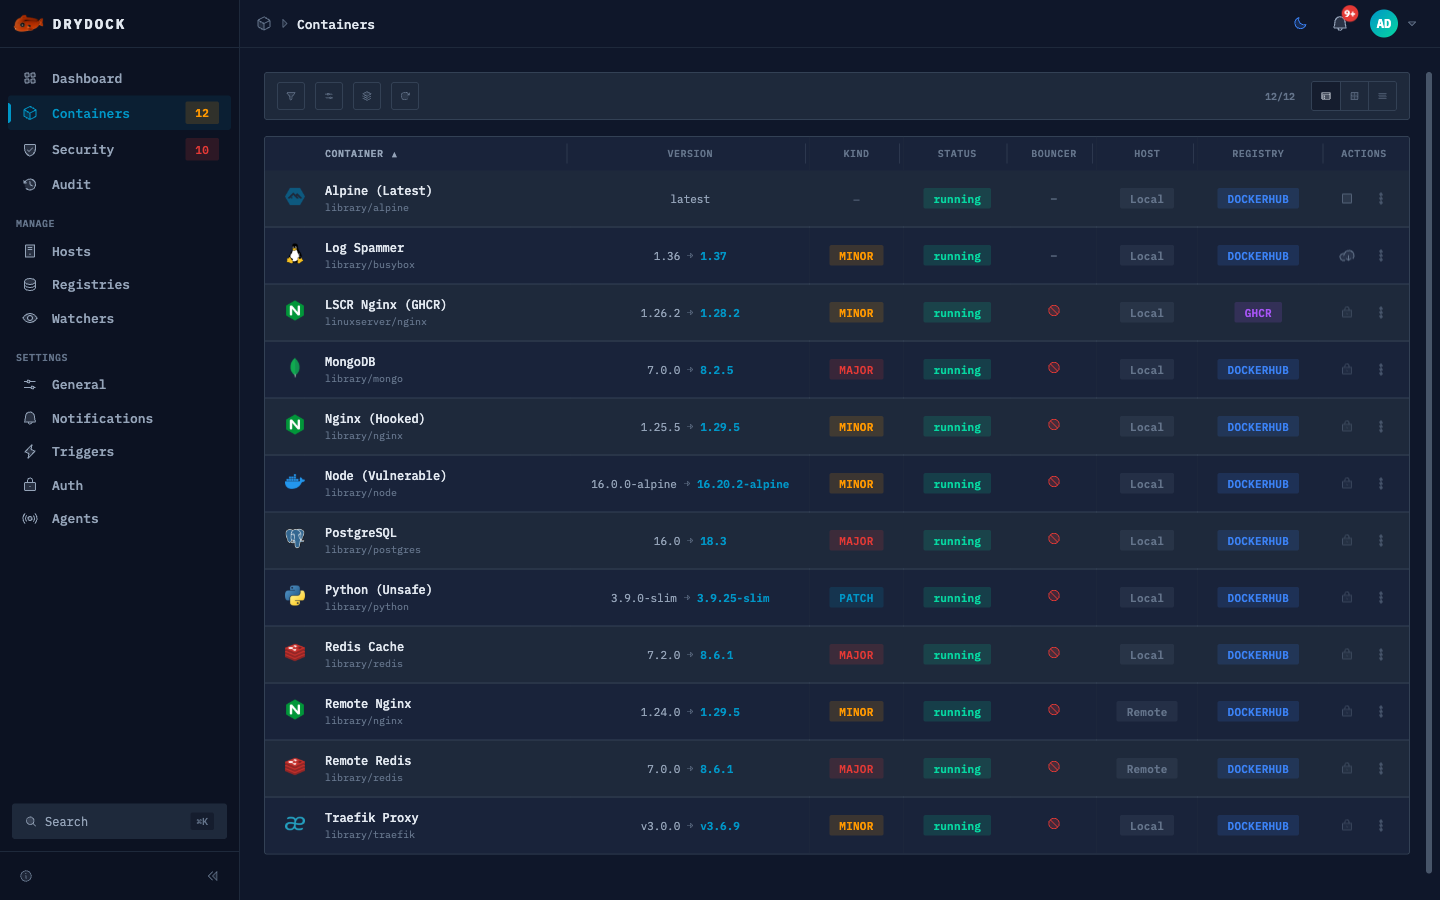1440x900 pixels.
Task: Open actions menu for Alpine (Latest)
Action: (x=1381, y=199)
